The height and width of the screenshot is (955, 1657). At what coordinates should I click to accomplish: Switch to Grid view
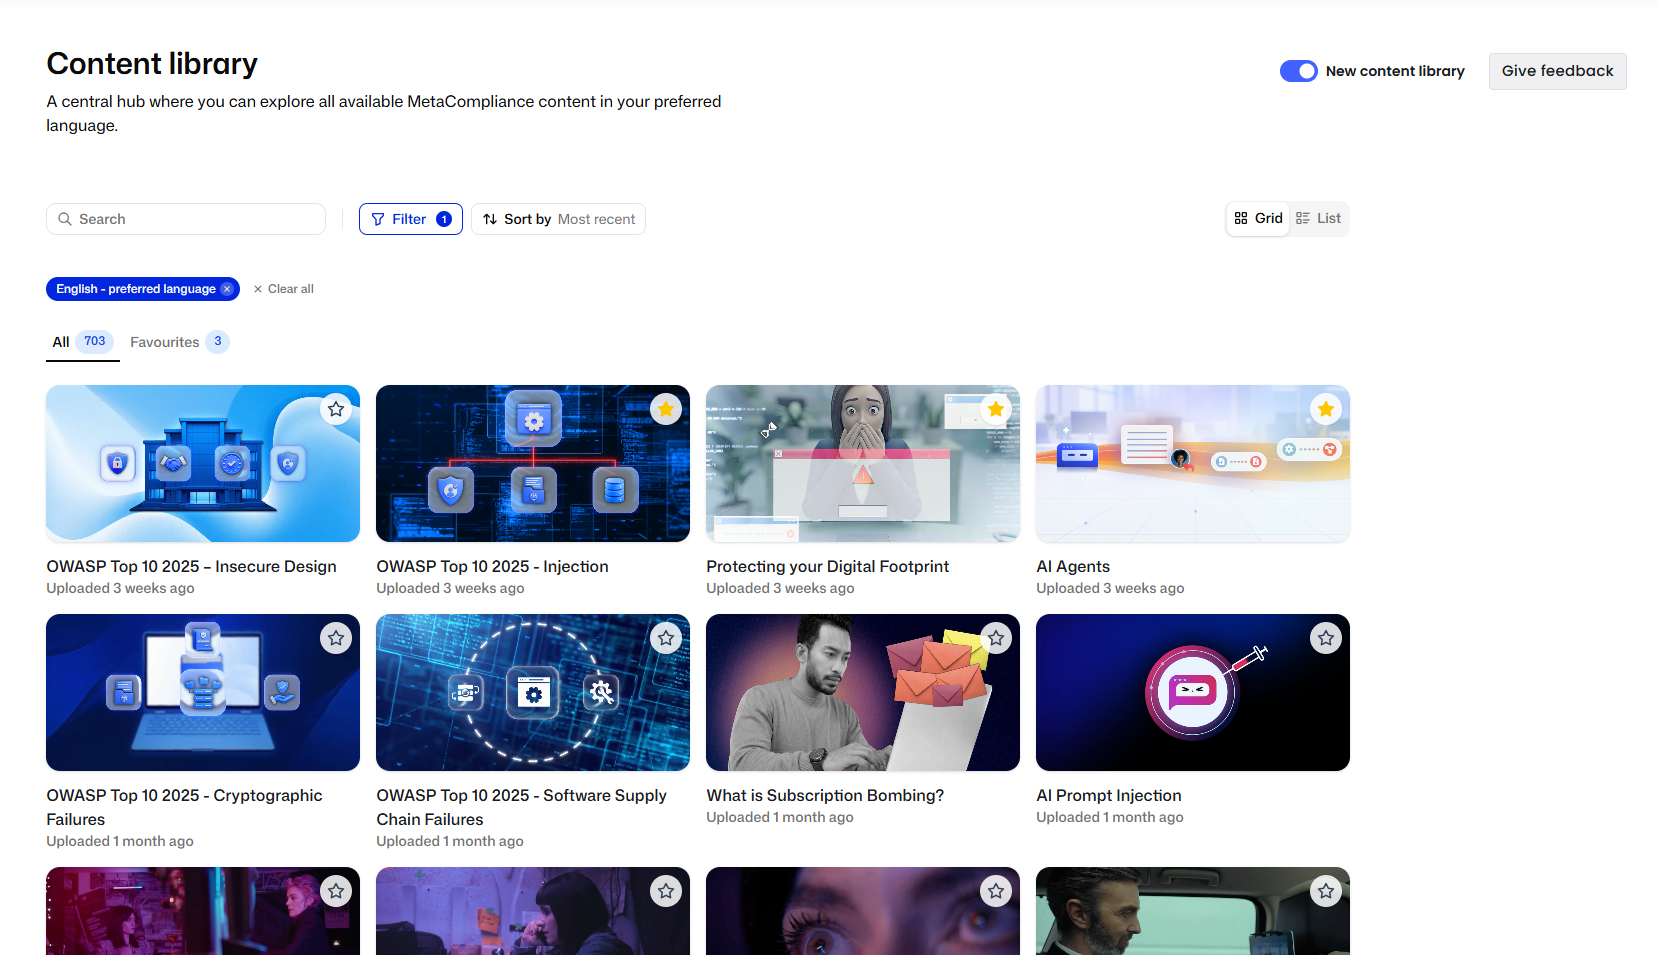tap(1258, 218)
